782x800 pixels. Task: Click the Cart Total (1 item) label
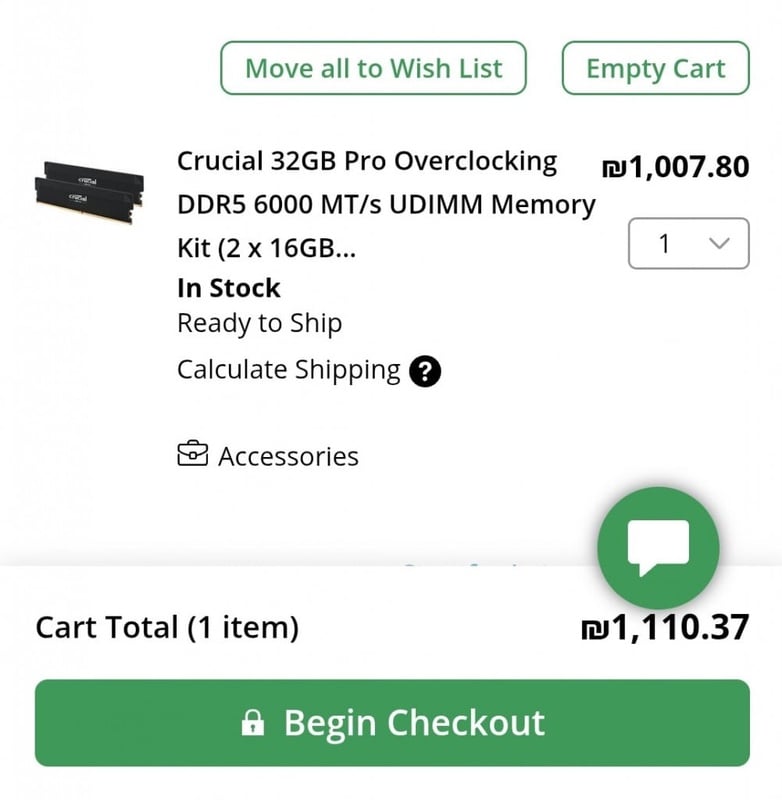pyautogui.click(x=167, y=628)
